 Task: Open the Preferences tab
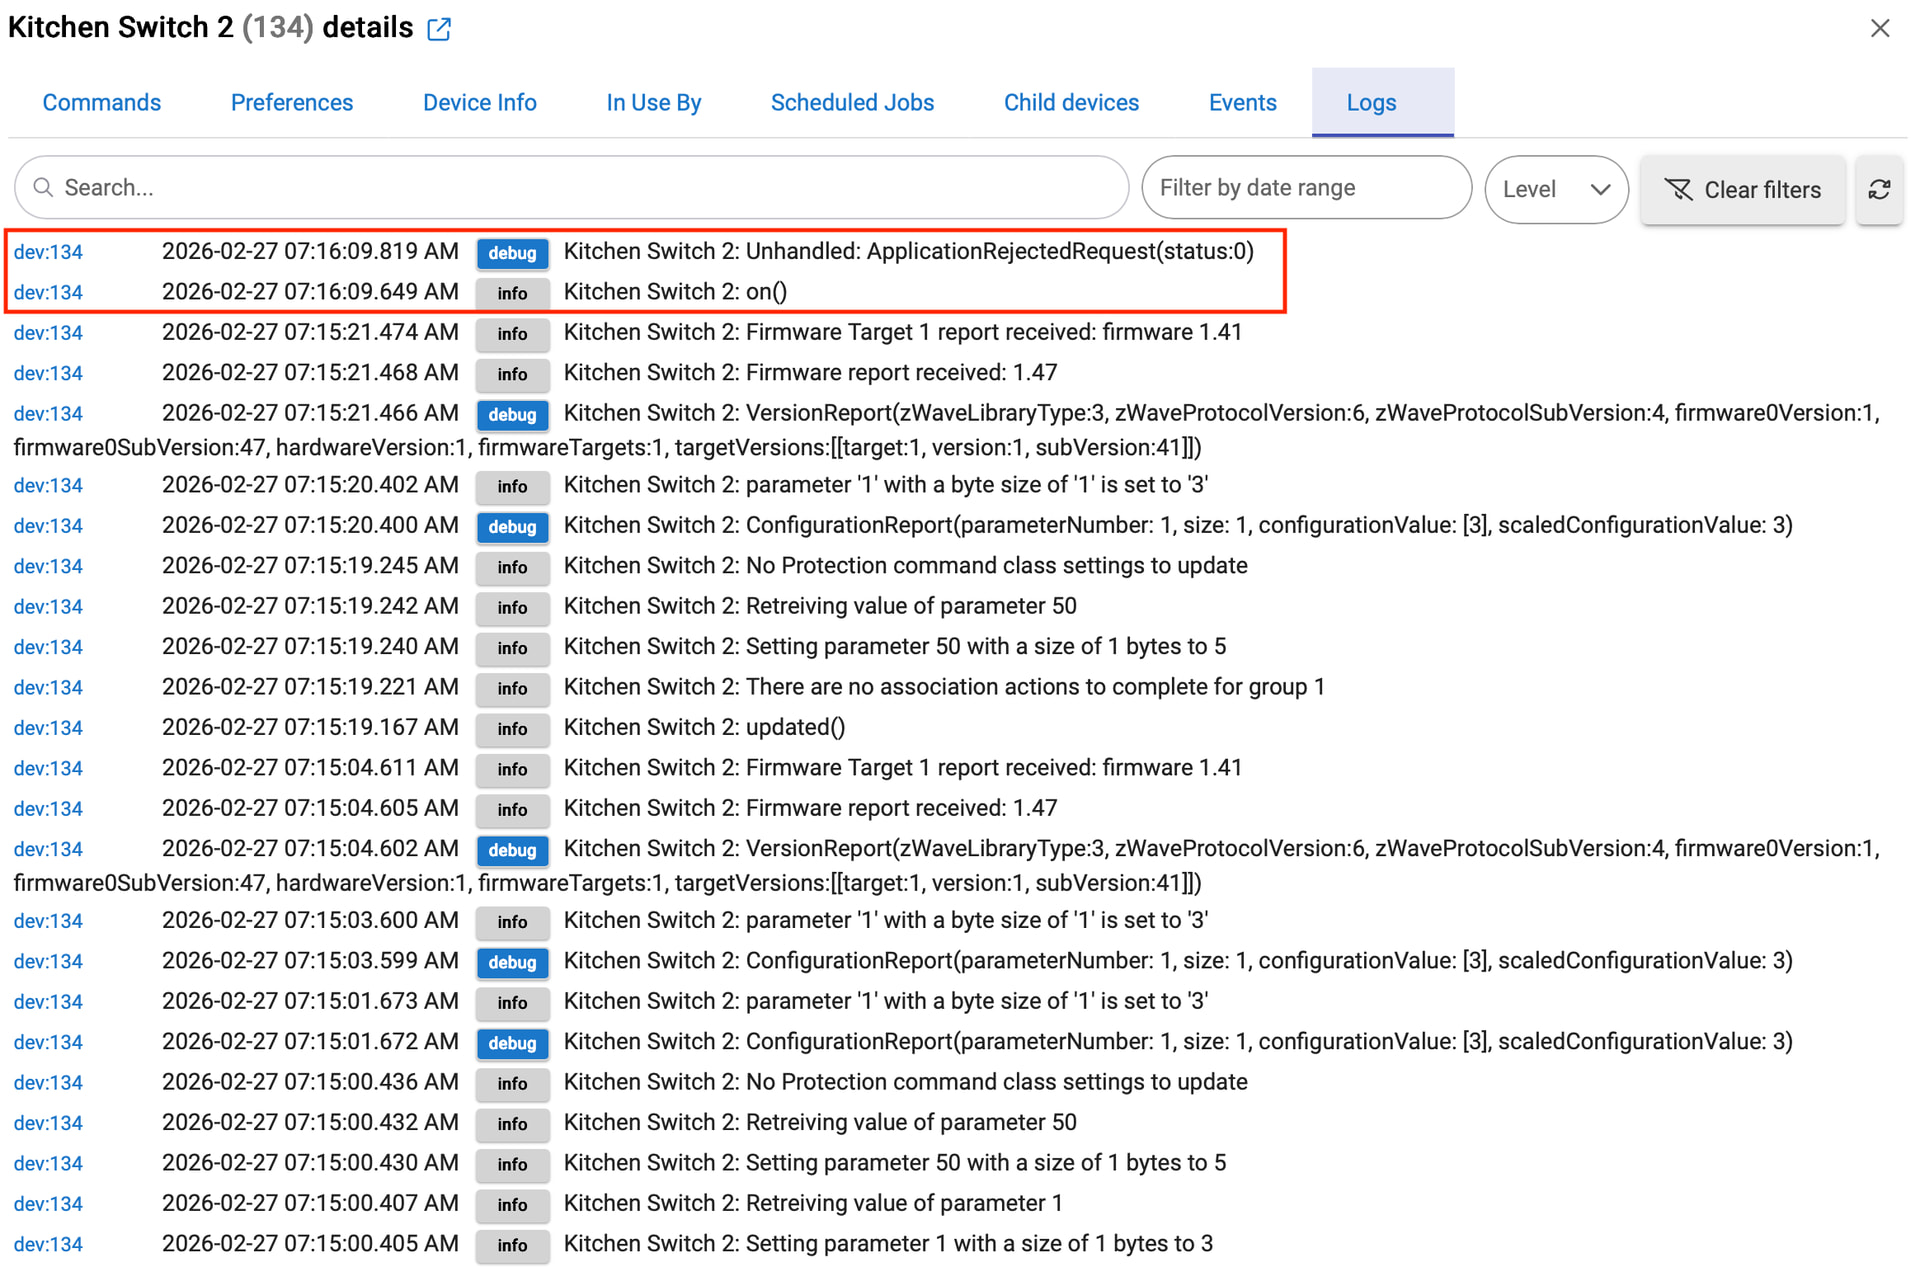292,103
